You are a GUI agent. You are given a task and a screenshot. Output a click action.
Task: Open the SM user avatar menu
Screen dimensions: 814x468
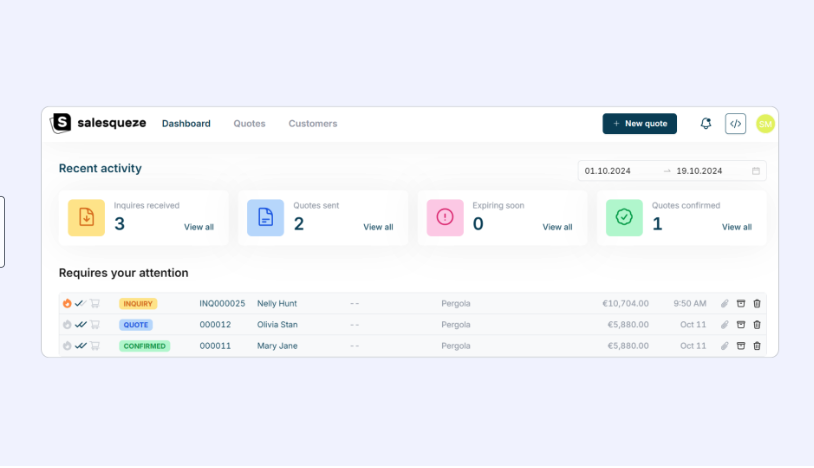point(765,123)
